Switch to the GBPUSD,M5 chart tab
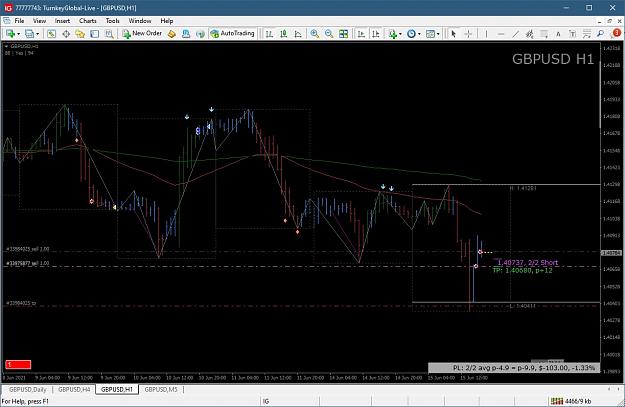This screenshot has width=625, height=407. 161,389
